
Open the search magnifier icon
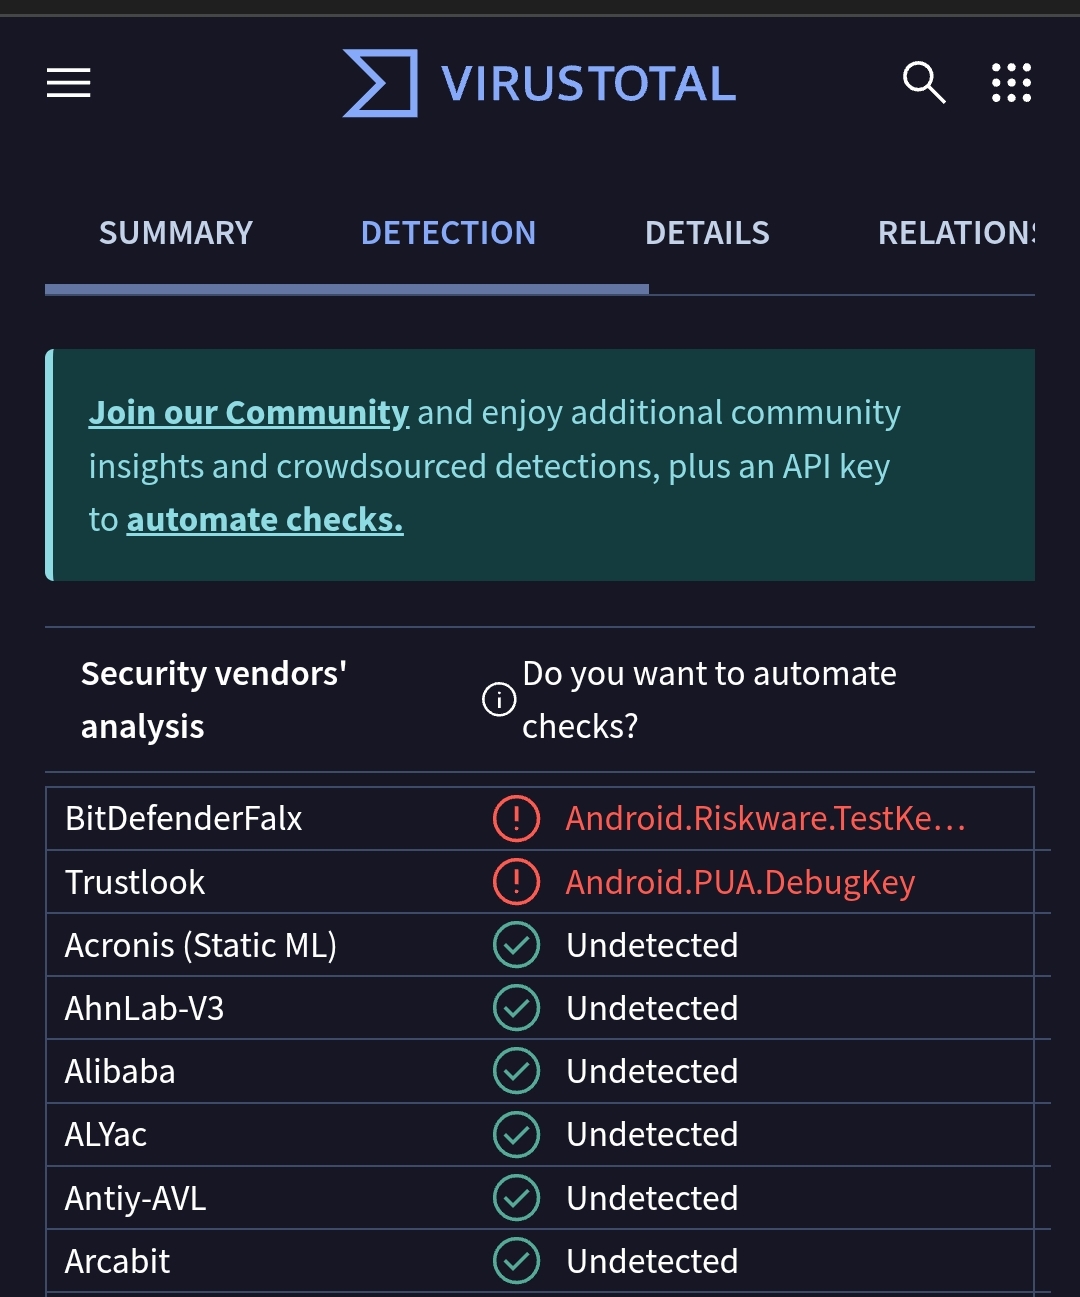click(923, 83)
